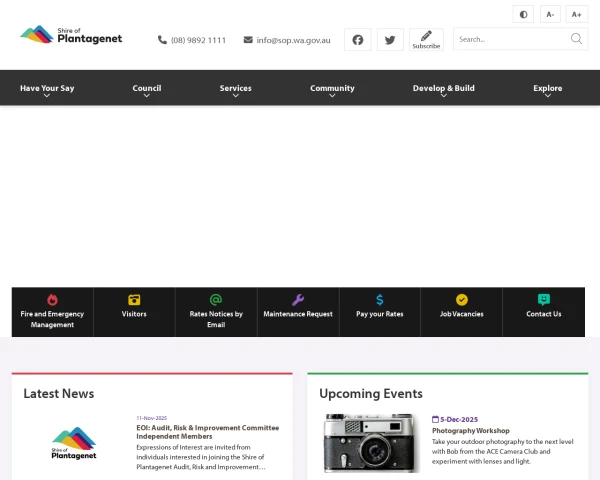The width and height of the screenshot is (600, 480).
Task: Expand the Have Your Say menu
Action: 47,89
